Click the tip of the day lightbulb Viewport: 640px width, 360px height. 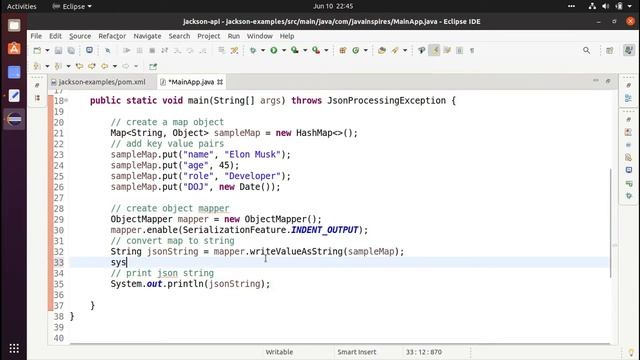(x=631, y=352)
